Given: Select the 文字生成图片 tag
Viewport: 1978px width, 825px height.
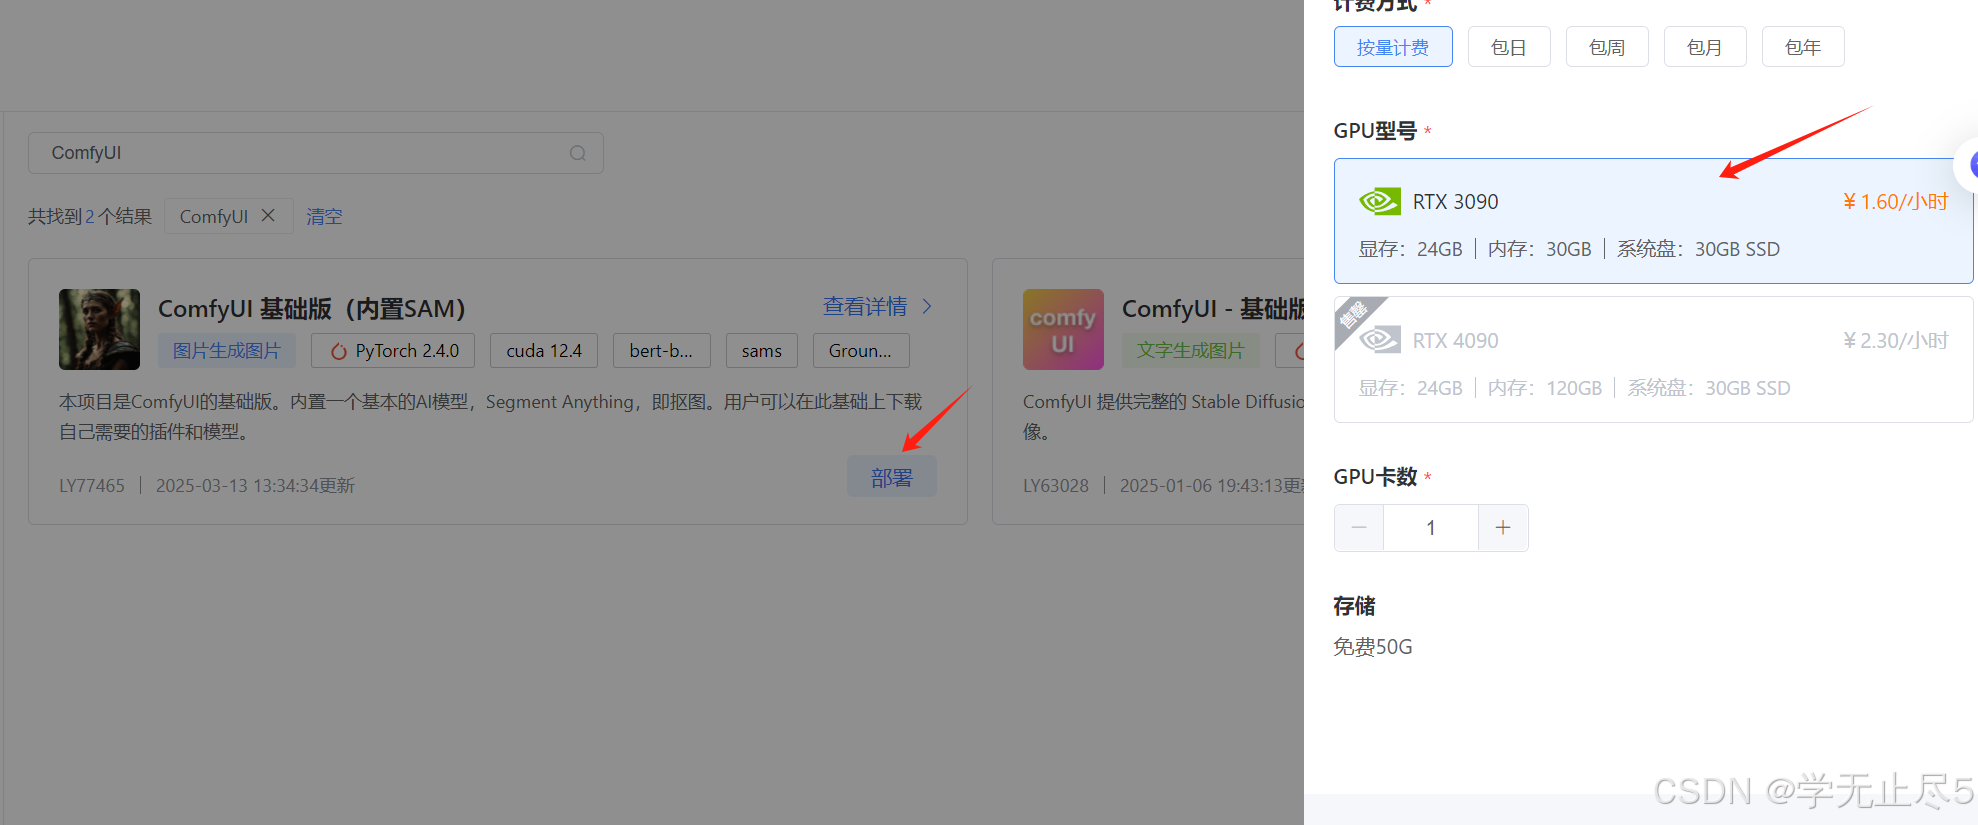Looking at the screenshot, I should [1190, 351].
